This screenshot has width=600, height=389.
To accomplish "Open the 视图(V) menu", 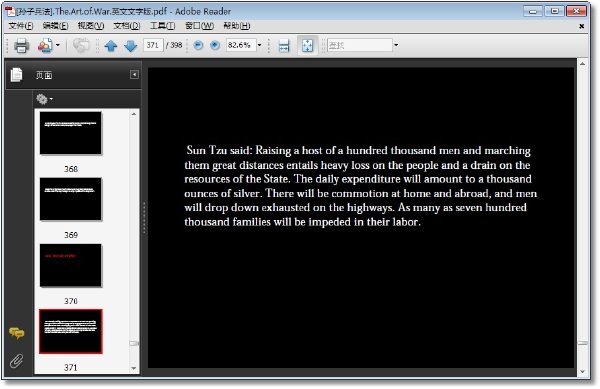I will (x=91, y=26).
